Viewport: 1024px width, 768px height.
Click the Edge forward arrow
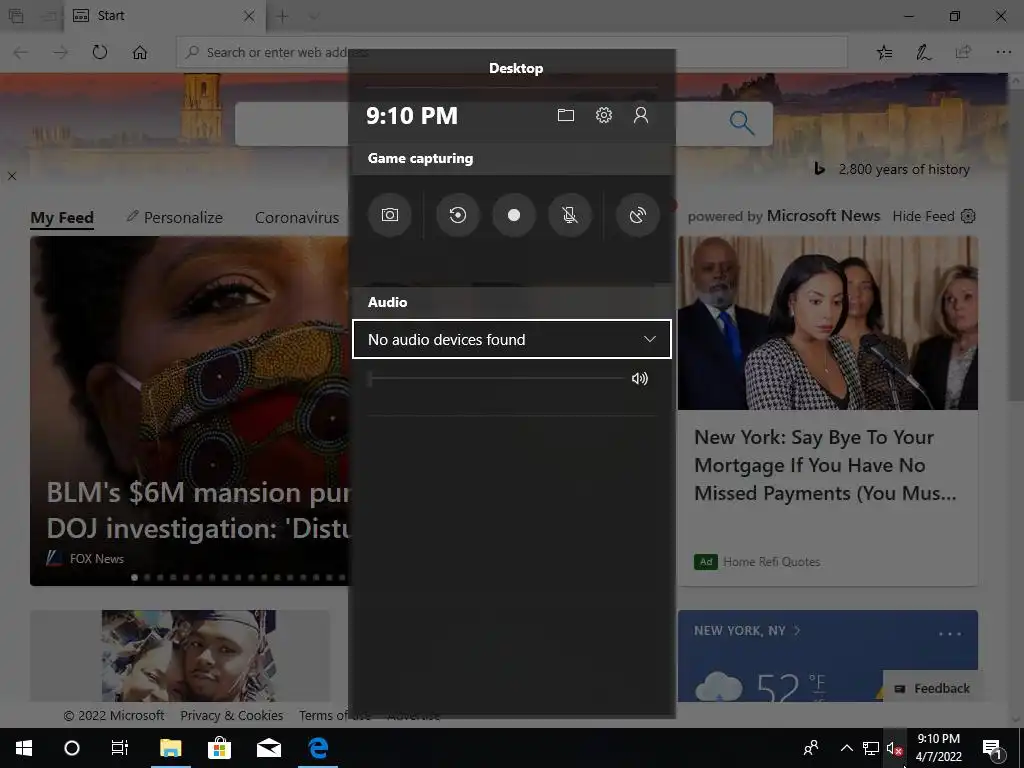click(61, 52)
